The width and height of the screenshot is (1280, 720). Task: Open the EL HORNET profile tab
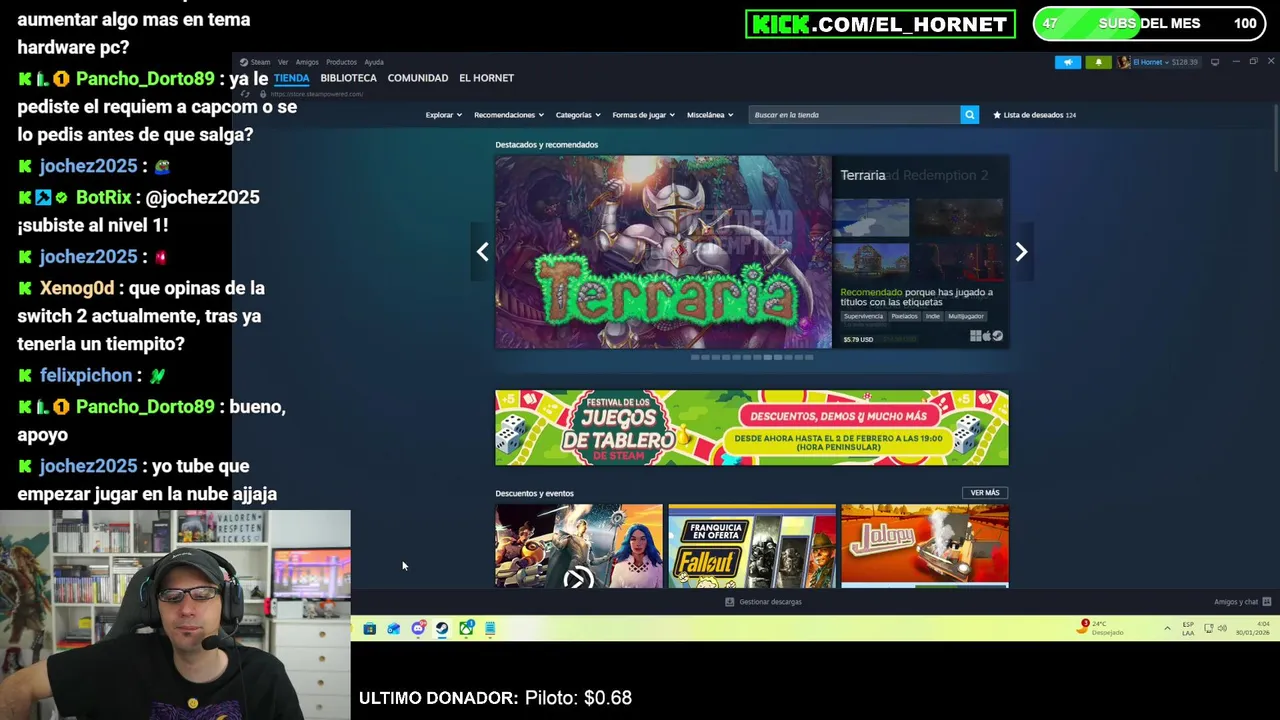[x=486, y=78]
